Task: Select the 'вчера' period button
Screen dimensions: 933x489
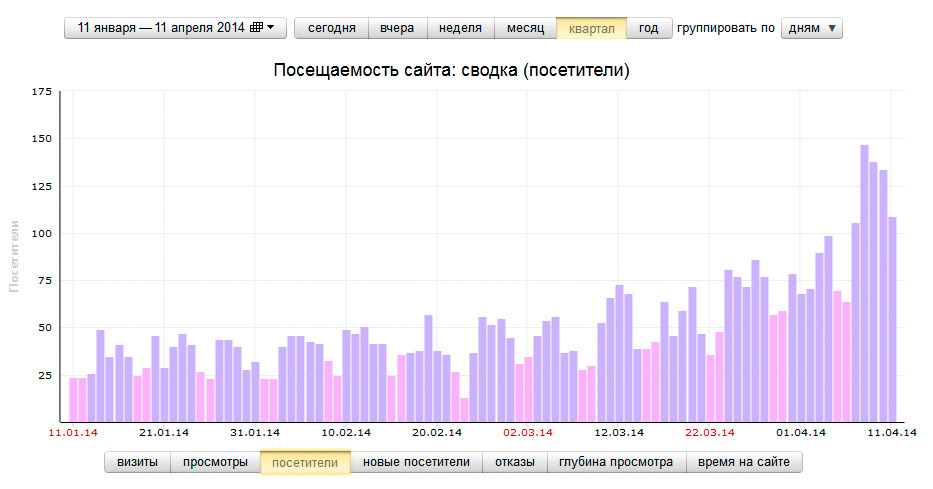Action: click(397, 28)
